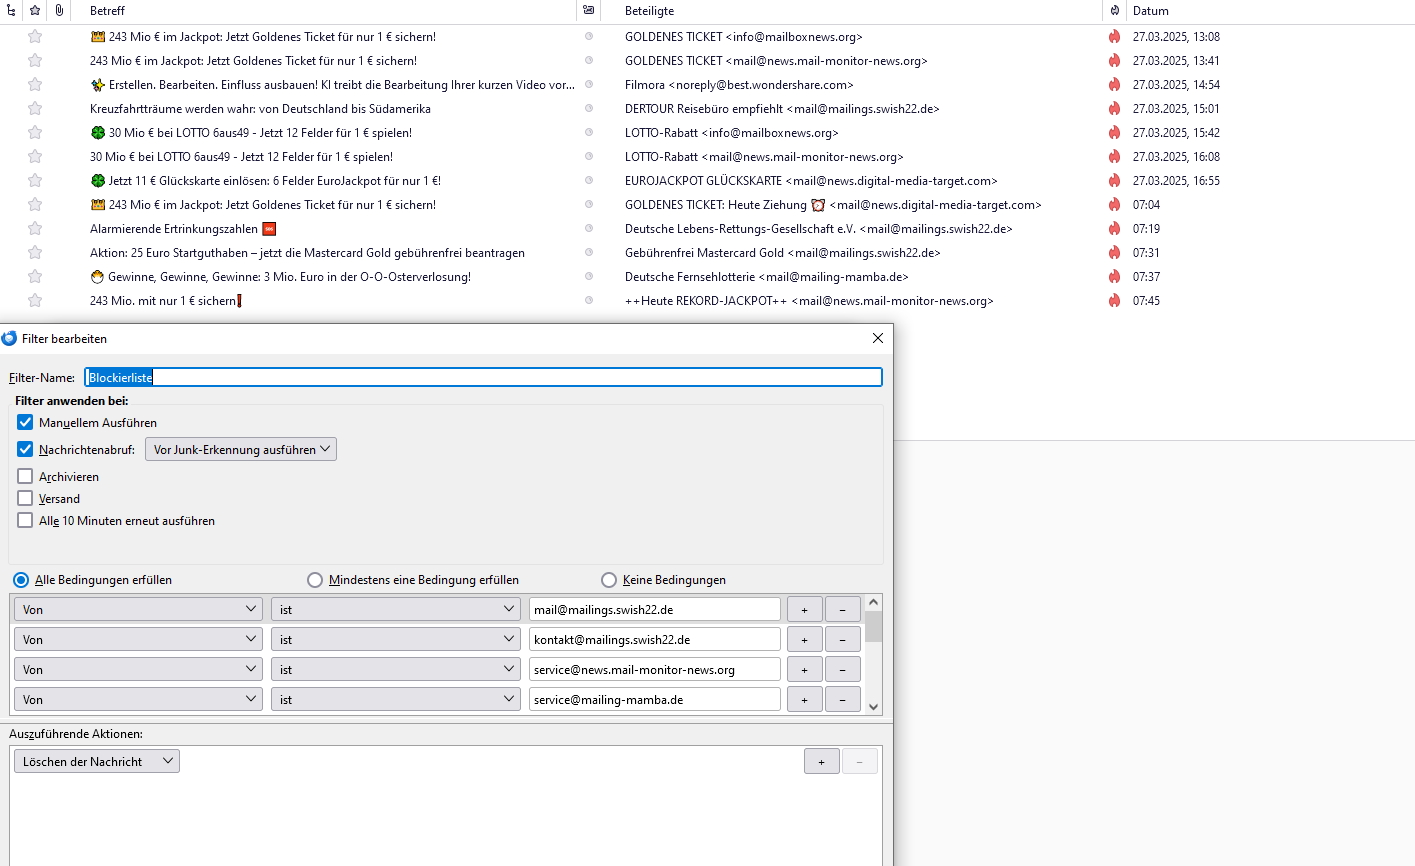Open Vor Junk-Erkennung ausführen dropdown

(241, 450)
